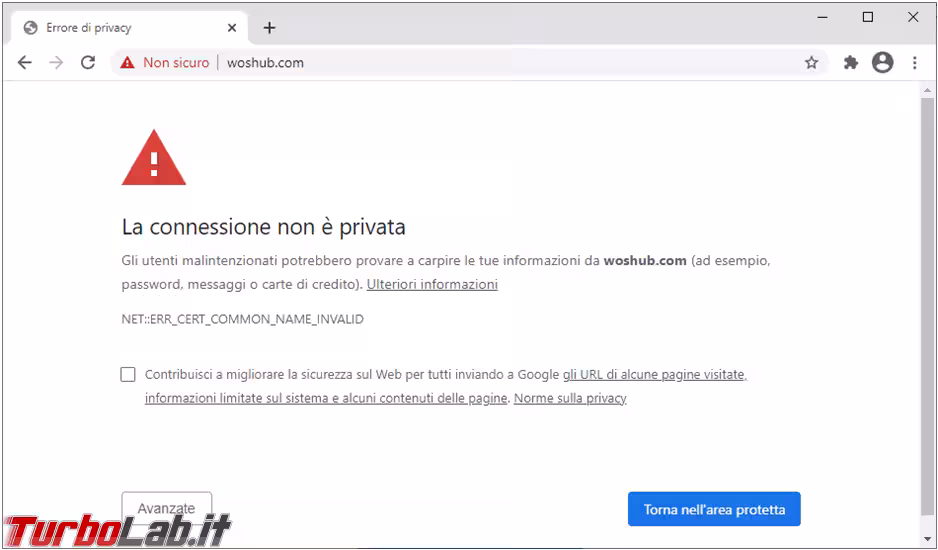This screenshot has height=550, width=938.
Task: Click the Non sicuro label
Action: point(176,62)
